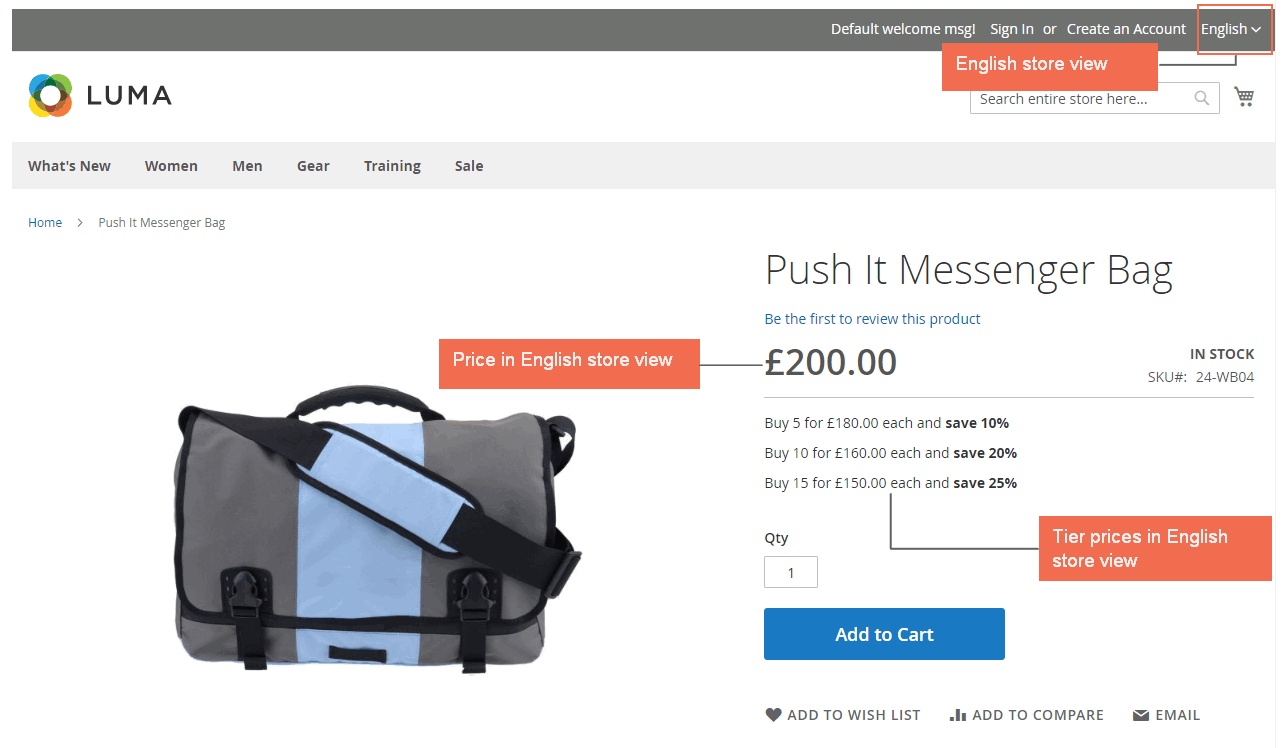Open the What's New menu
Viewport: 1285px width, 748px height.
point(69,166)
